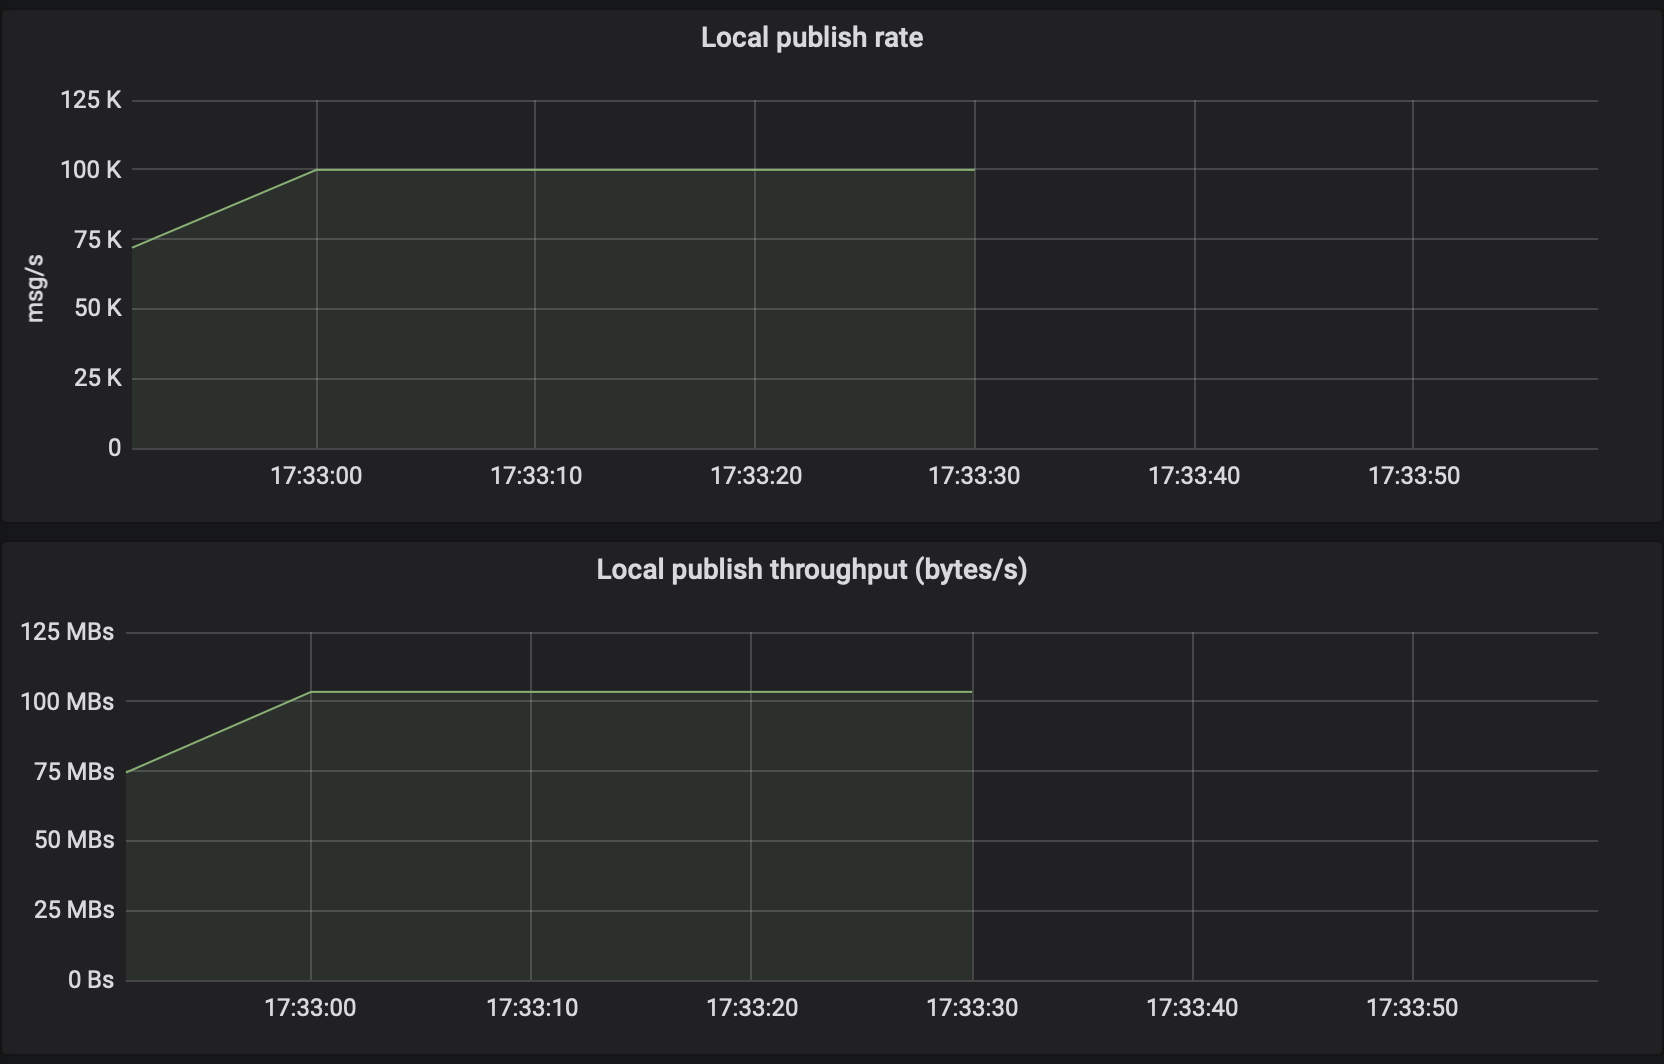Click 17:33:50 tick in throughput chart

[1412, 1008]
